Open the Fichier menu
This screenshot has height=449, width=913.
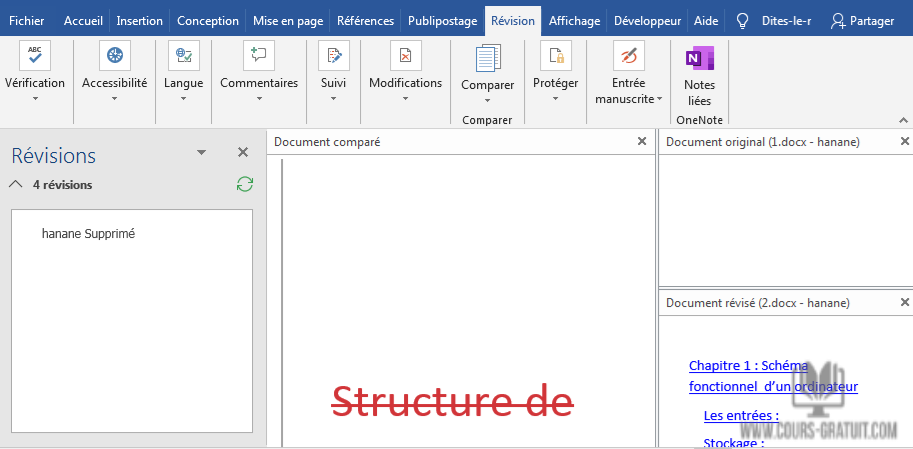pos(26,21)
